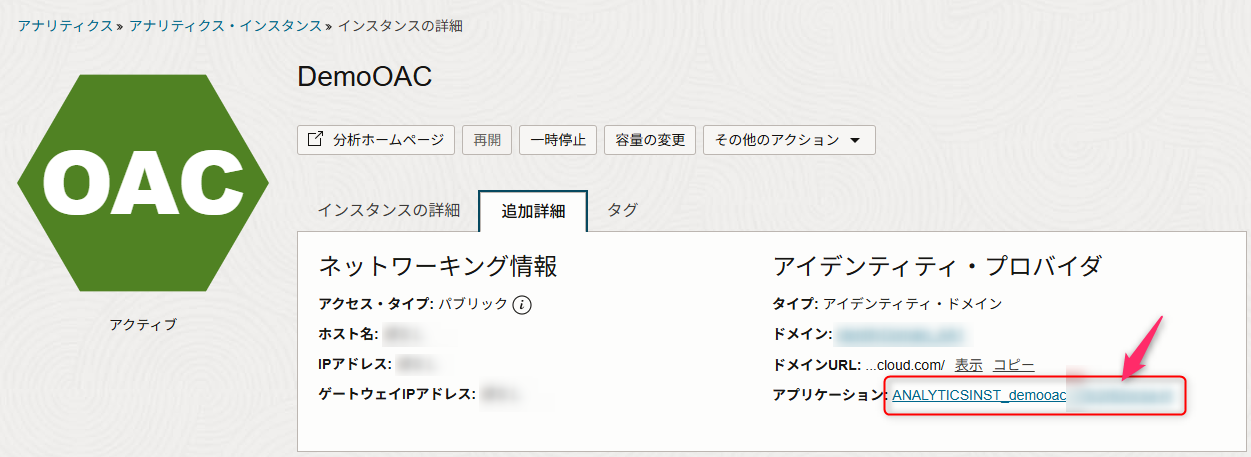Select the 追加詳細 tab
This screenshot has height=457, width=1251.
point(533,211)
